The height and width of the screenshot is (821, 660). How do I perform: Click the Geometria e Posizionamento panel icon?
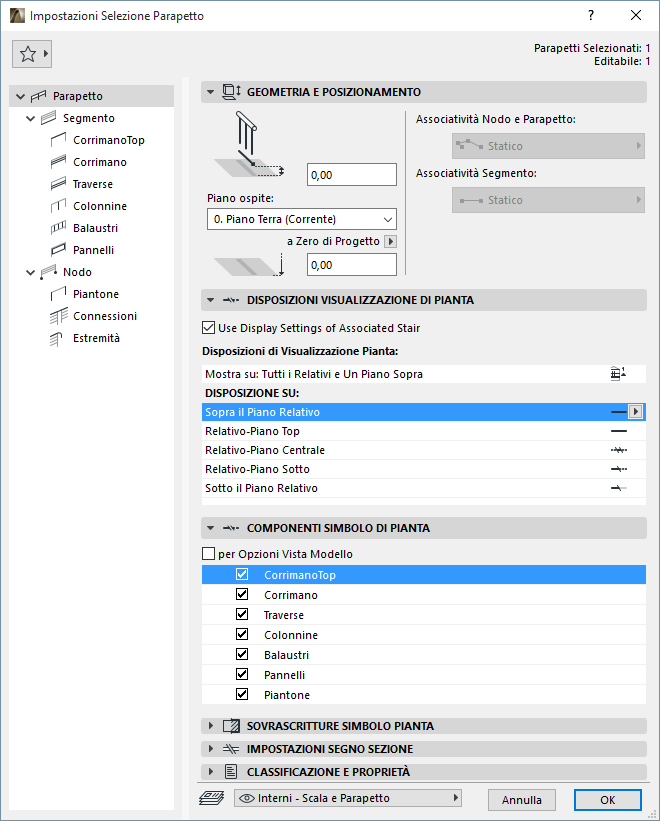(x=231, y=92)
